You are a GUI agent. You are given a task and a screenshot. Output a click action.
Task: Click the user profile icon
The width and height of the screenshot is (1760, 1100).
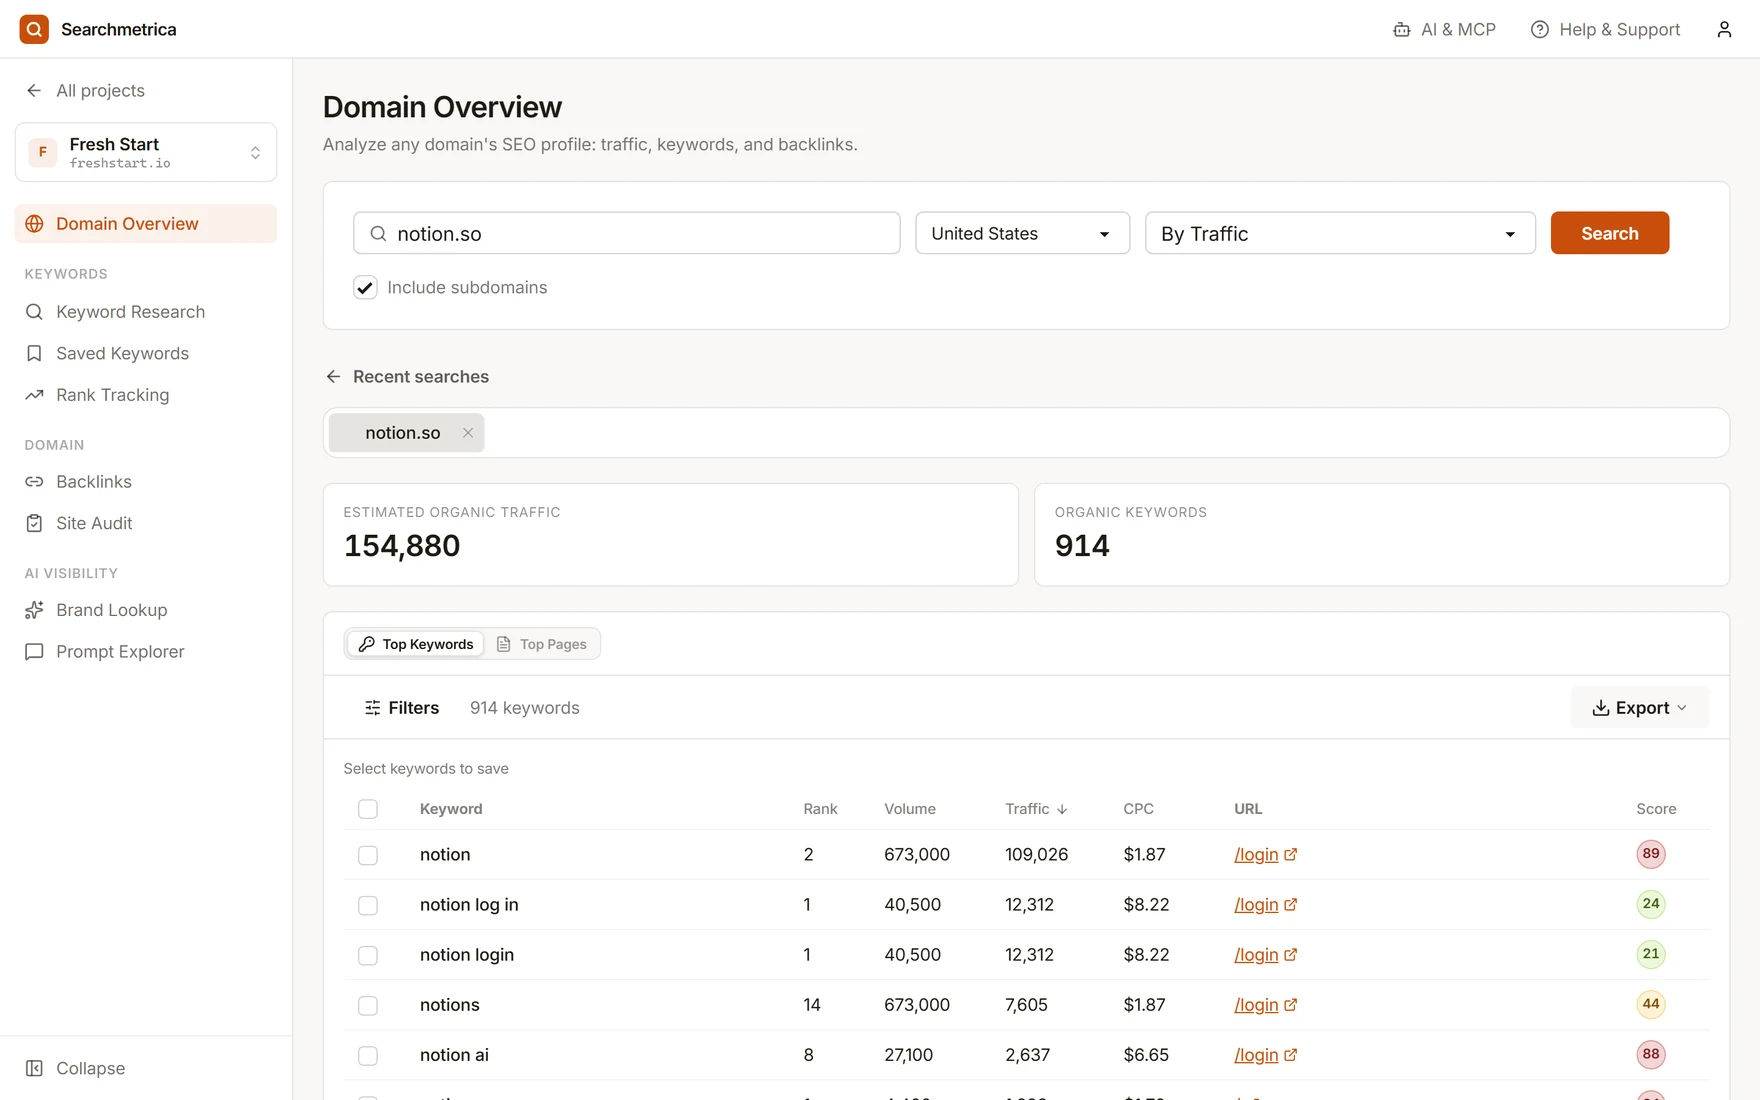point(1724,29)
